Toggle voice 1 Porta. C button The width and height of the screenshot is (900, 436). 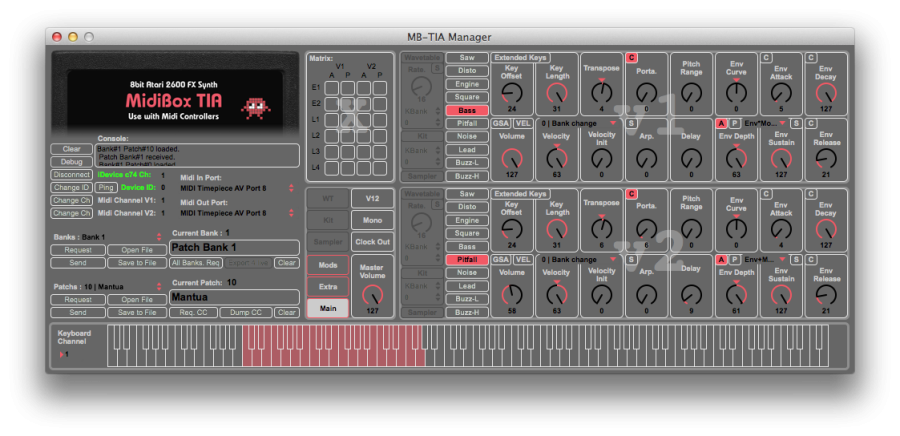(x=632, y=58)
